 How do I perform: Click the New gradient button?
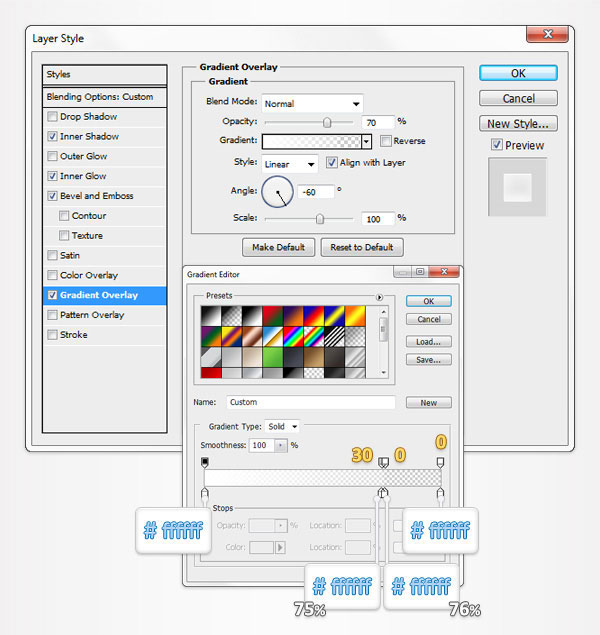(x=428, y=403)
